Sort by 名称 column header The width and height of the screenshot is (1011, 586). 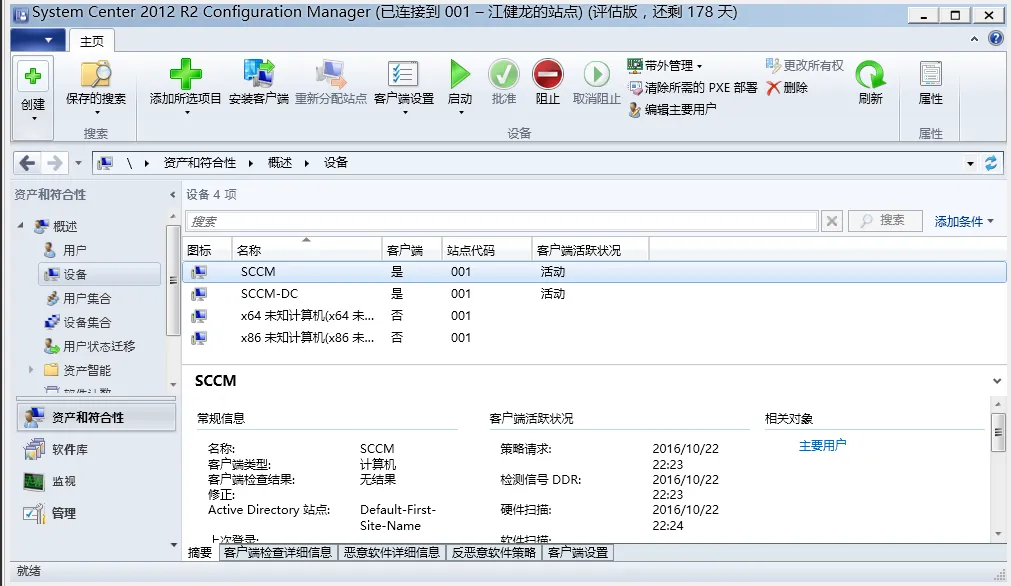(x=306, y=249)
